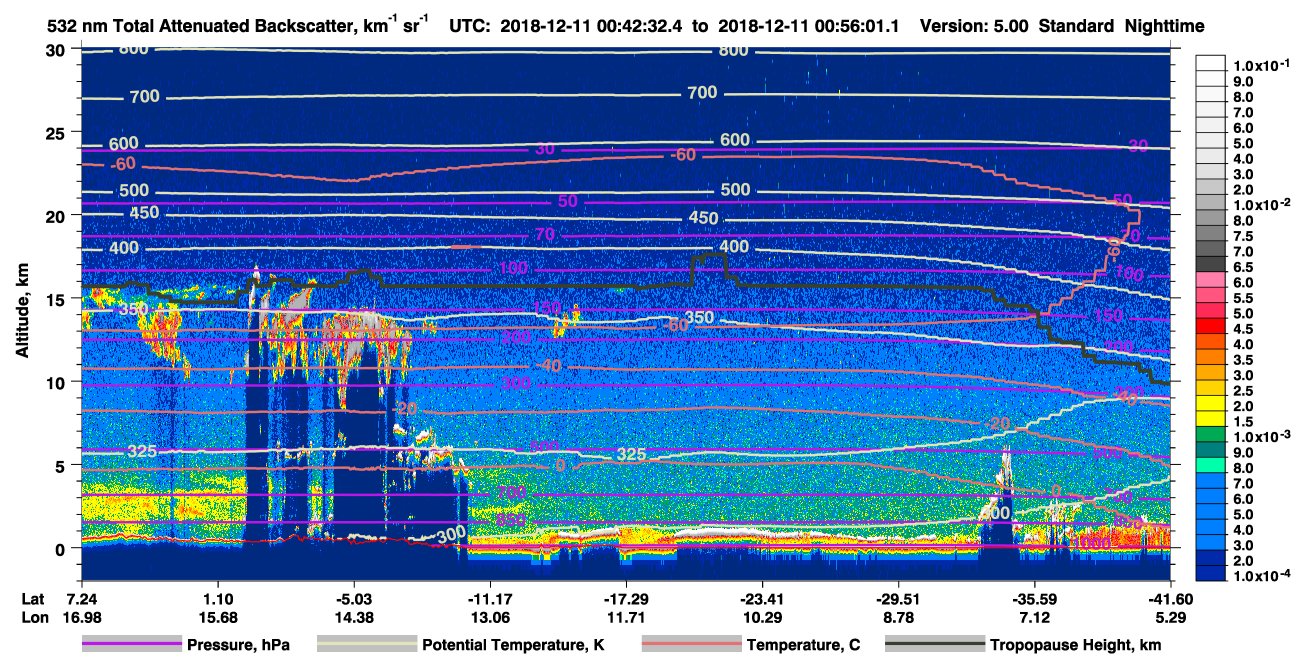Click longitude value '15.68'
Screen dimensions: 1300x667
217,618
